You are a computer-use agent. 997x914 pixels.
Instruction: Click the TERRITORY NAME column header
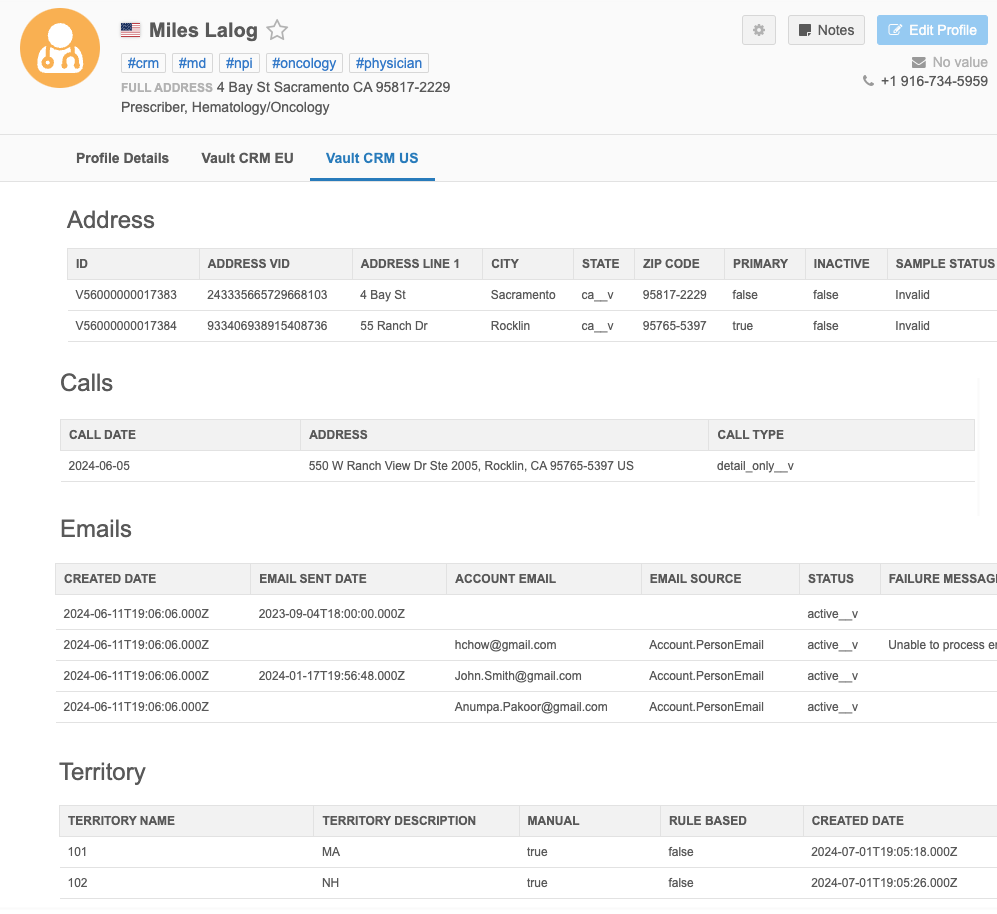(121, 821)
